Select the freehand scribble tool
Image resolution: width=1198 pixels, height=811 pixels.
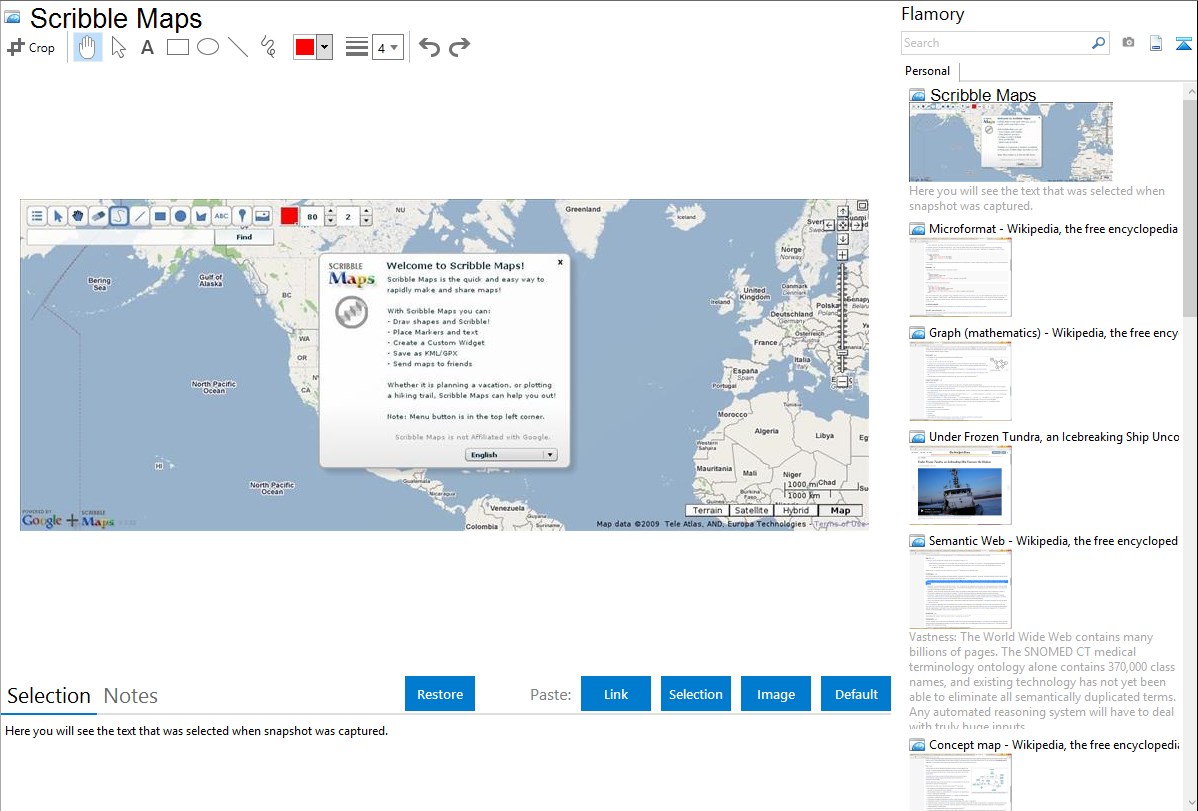[x=268, y=47]
